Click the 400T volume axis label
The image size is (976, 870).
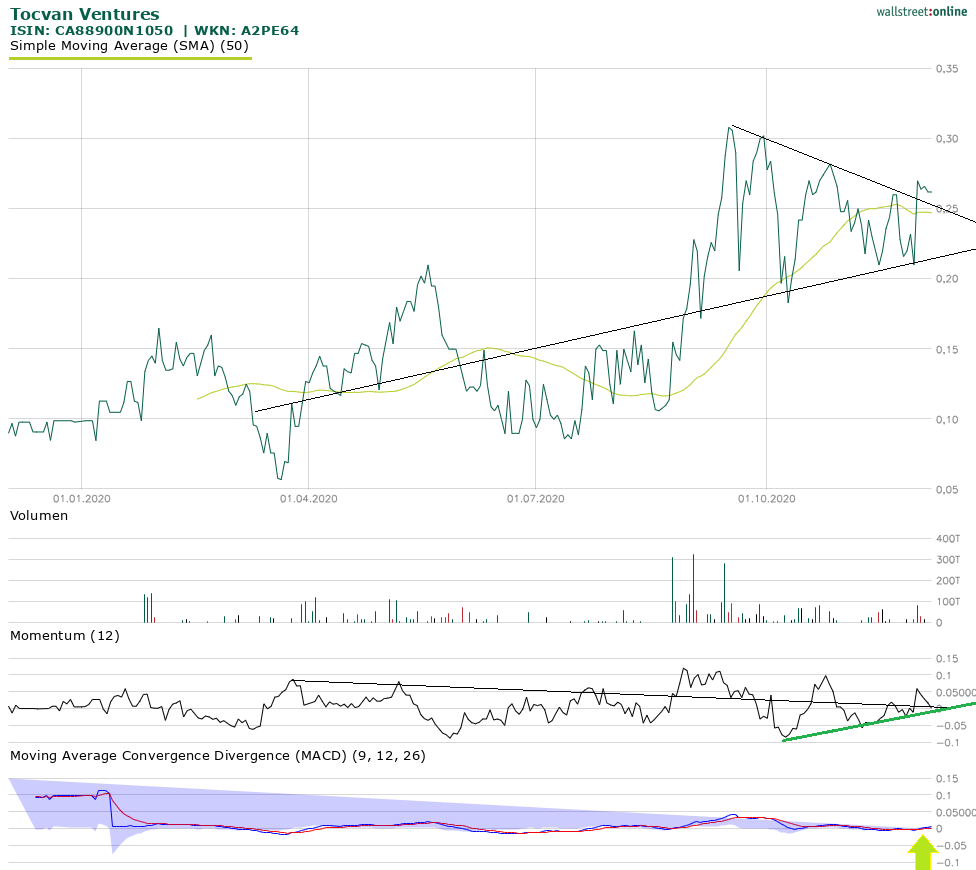(x=948, y=539)
